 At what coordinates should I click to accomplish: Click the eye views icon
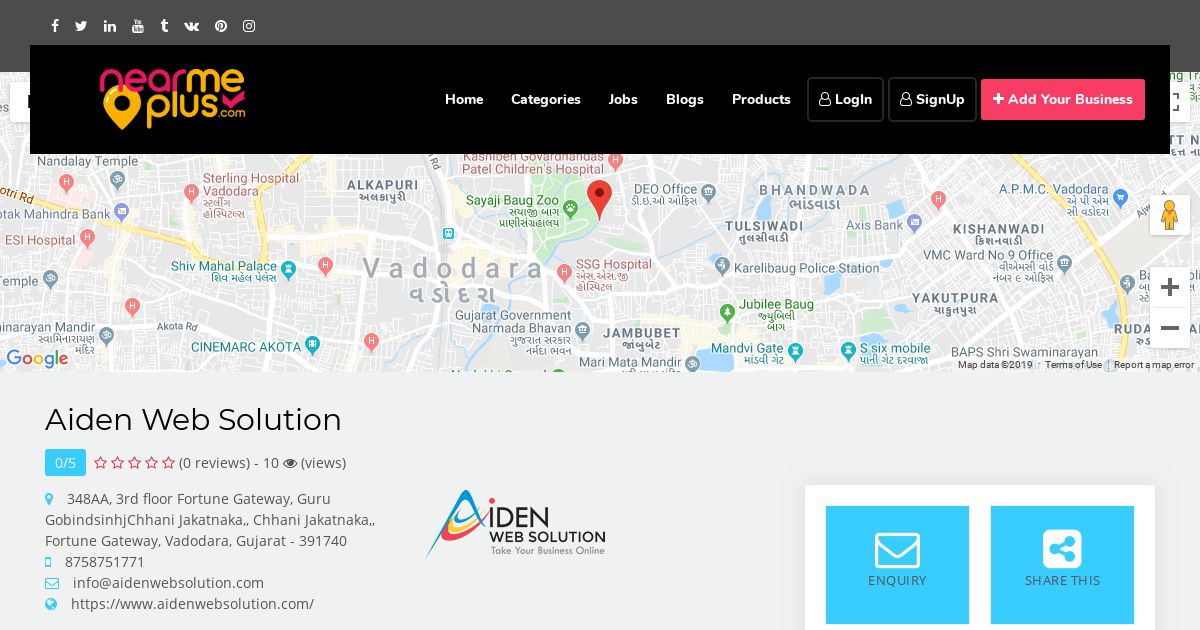(x=290, y=463)
